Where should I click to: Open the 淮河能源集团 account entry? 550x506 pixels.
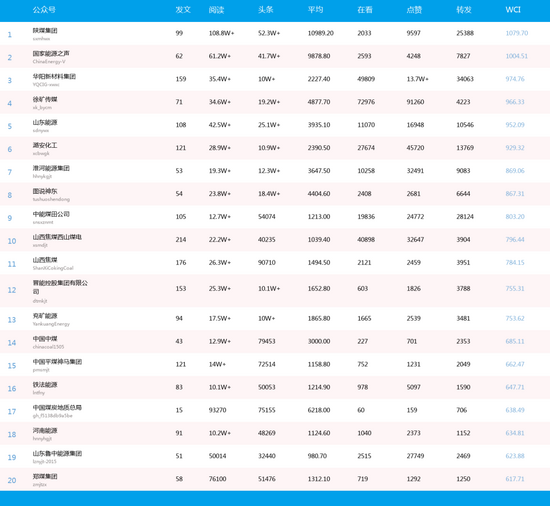coord(51,168)
